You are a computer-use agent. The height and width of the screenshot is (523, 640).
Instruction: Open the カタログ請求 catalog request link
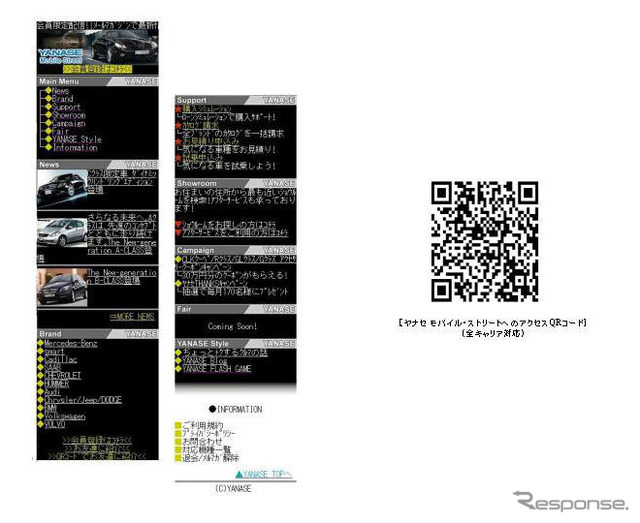click(x=200, y=125)
